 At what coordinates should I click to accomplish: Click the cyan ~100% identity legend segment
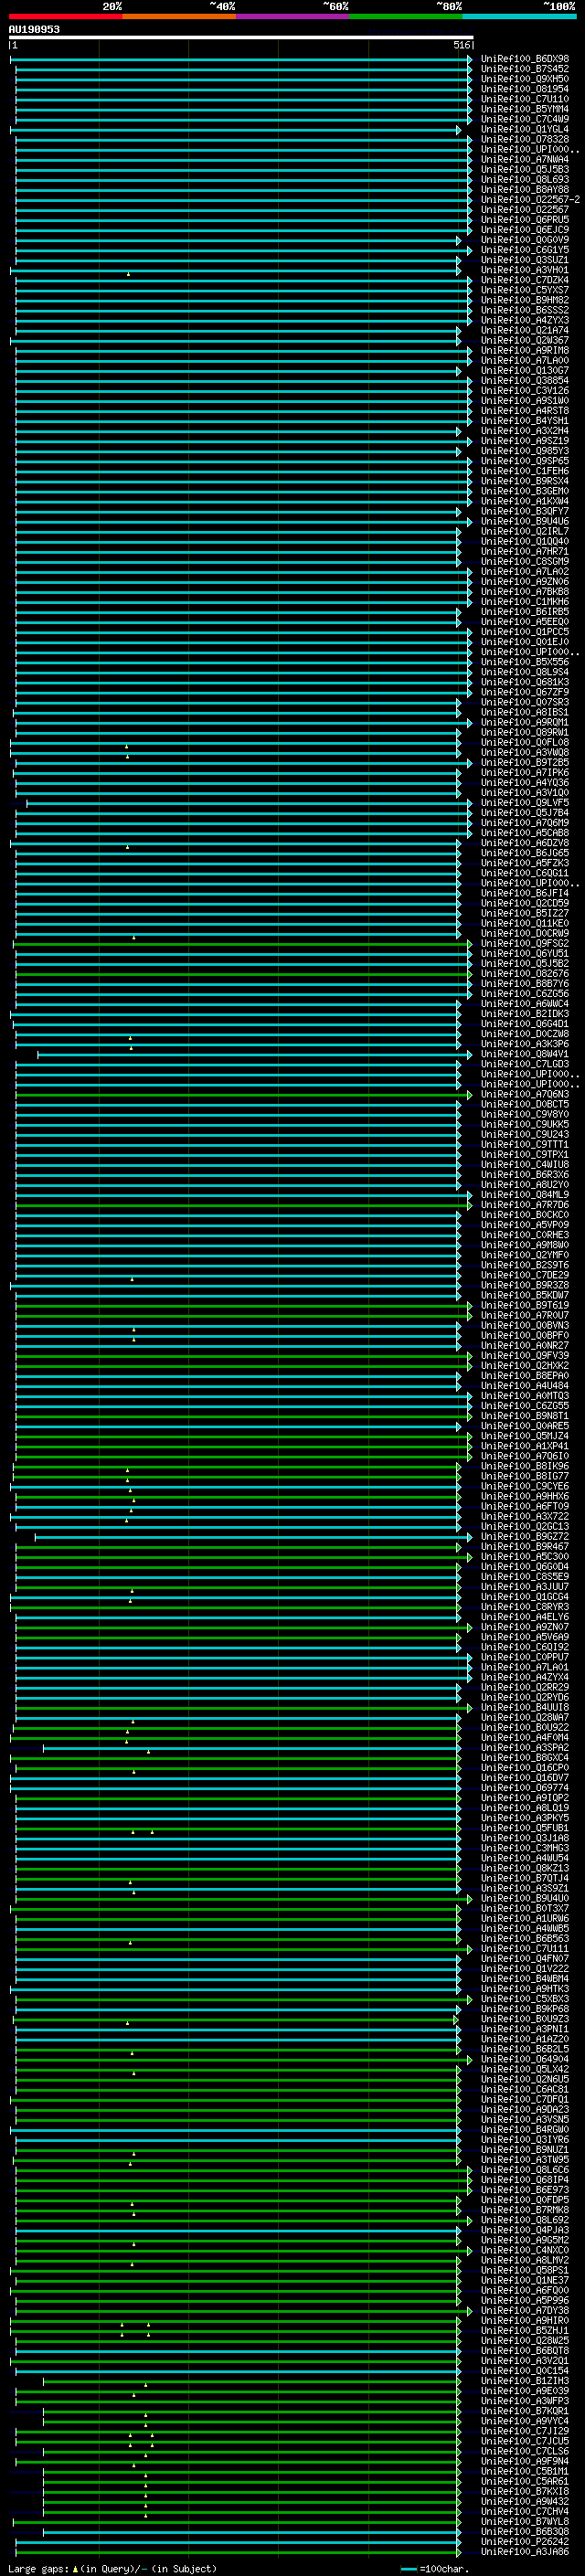pyautogui.click(x=519, y=16)
